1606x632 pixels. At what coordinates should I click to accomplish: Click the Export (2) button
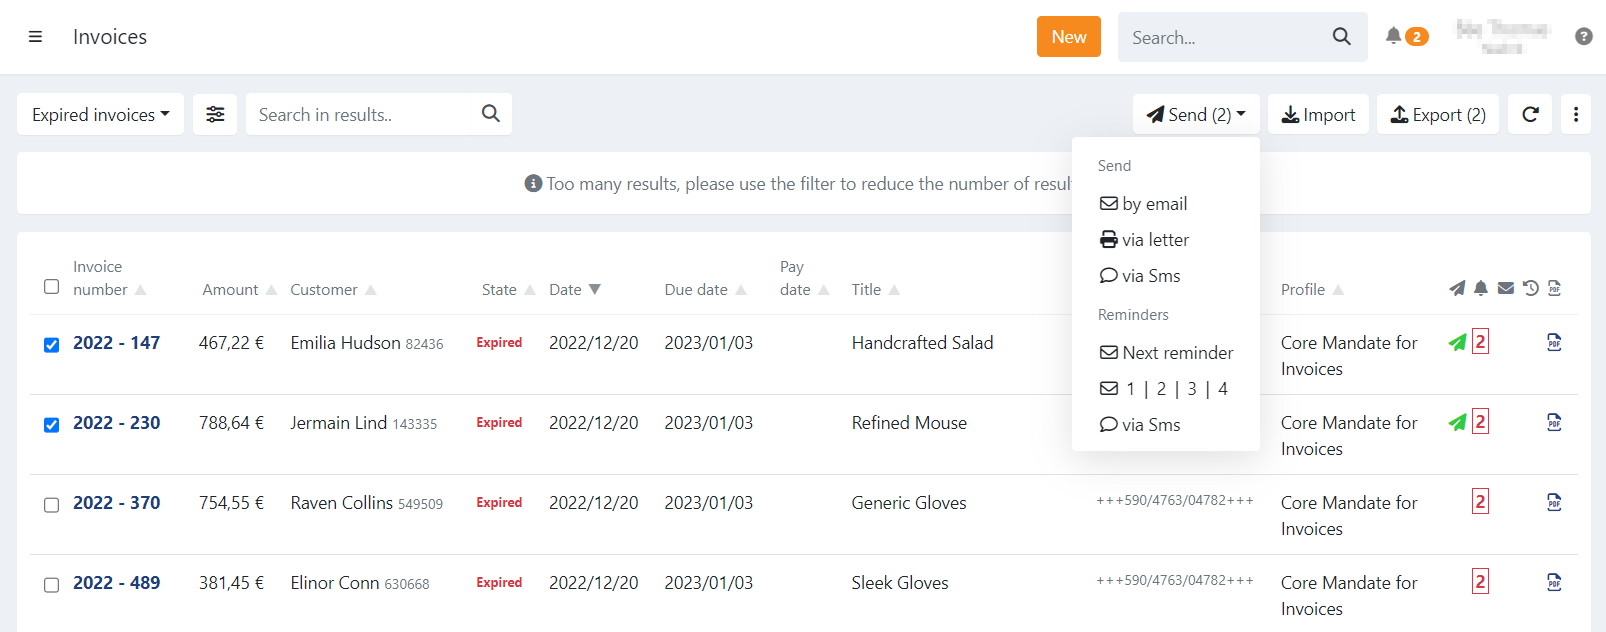click(x=1437, y=115)
